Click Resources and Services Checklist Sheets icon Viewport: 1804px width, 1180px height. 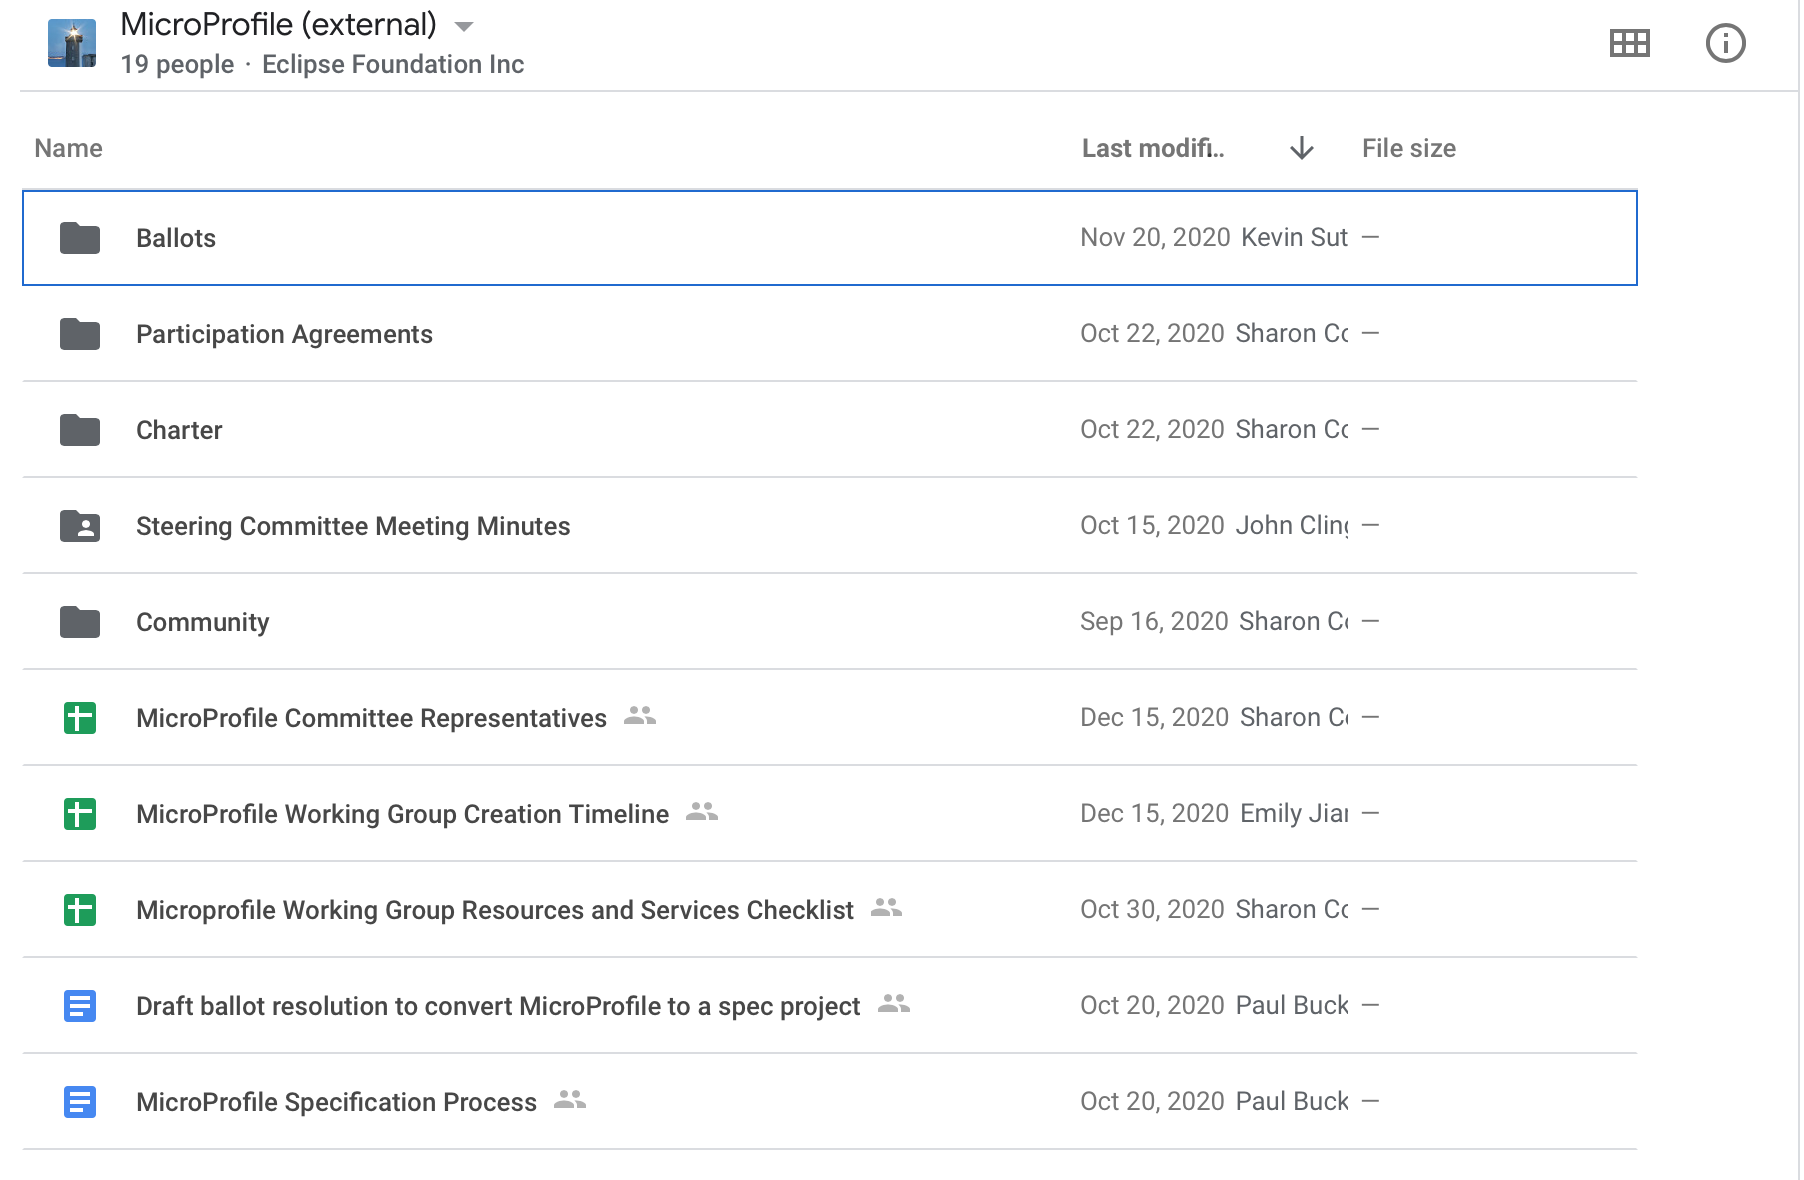pyautogui.click(x=80, y=910)
